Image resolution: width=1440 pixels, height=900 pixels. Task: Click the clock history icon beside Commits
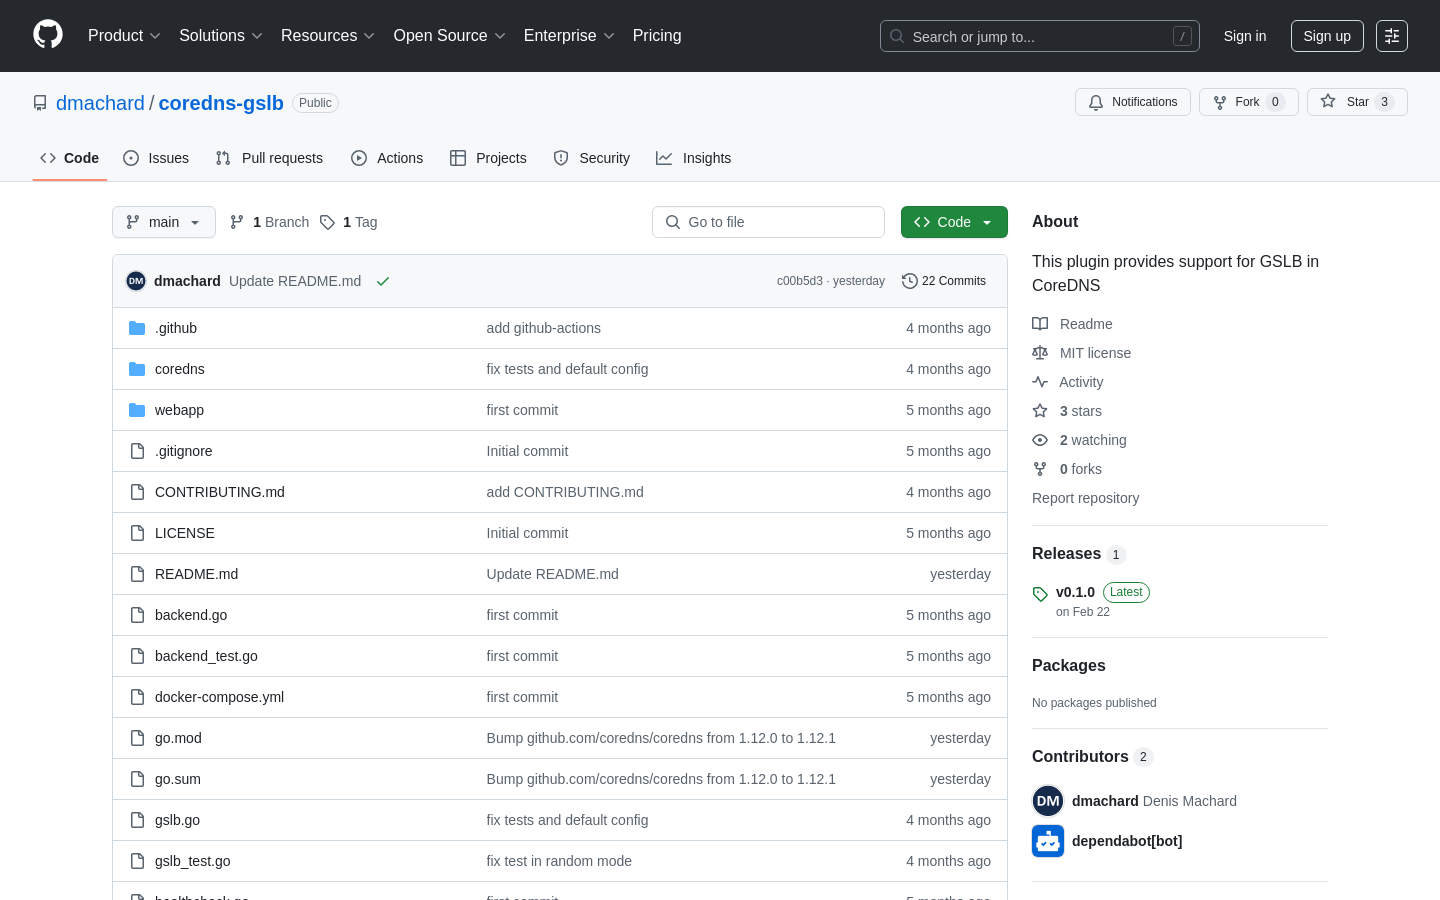point(910,281)
